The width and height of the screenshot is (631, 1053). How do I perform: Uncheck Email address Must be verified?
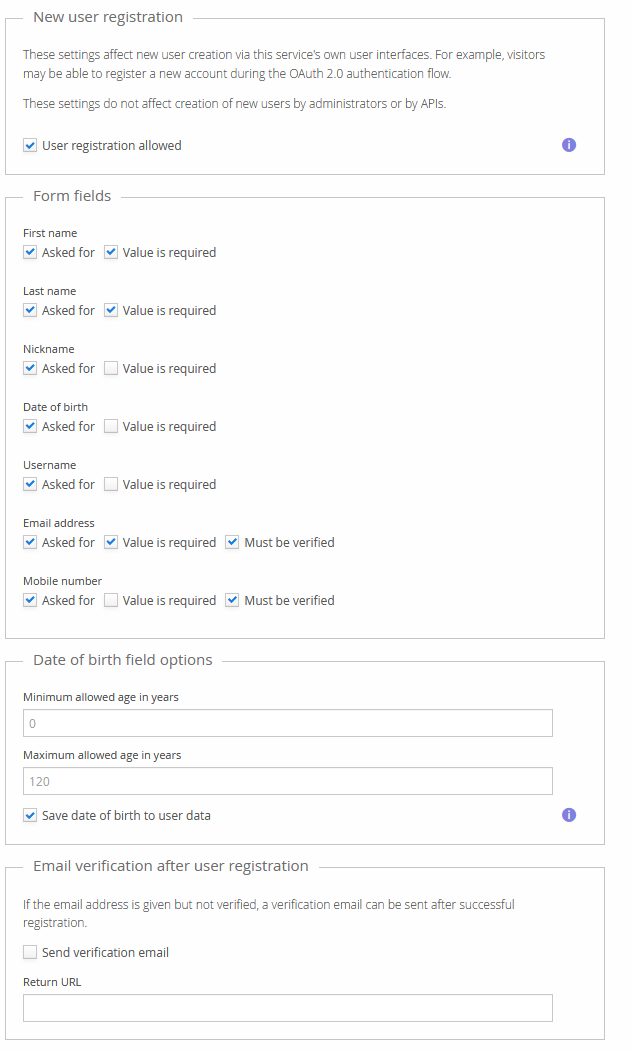click(x=232, y=542)
